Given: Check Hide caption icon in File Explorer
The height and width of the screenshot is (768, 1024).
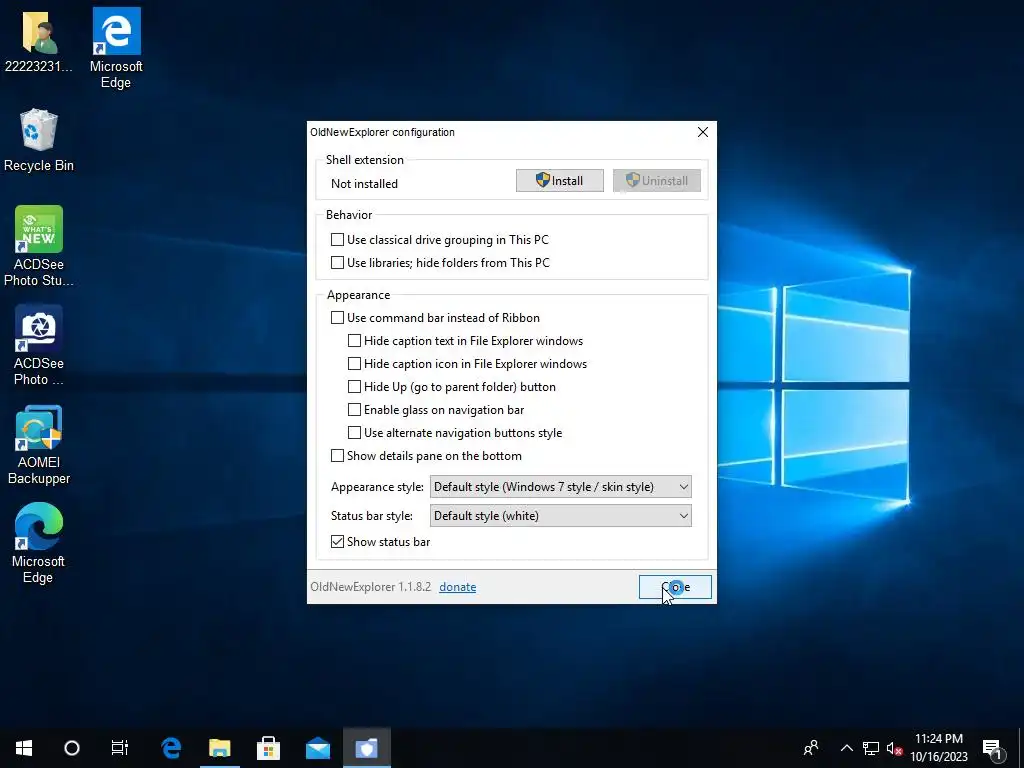Looking at the screenshot, I should (x=355, y=364).
